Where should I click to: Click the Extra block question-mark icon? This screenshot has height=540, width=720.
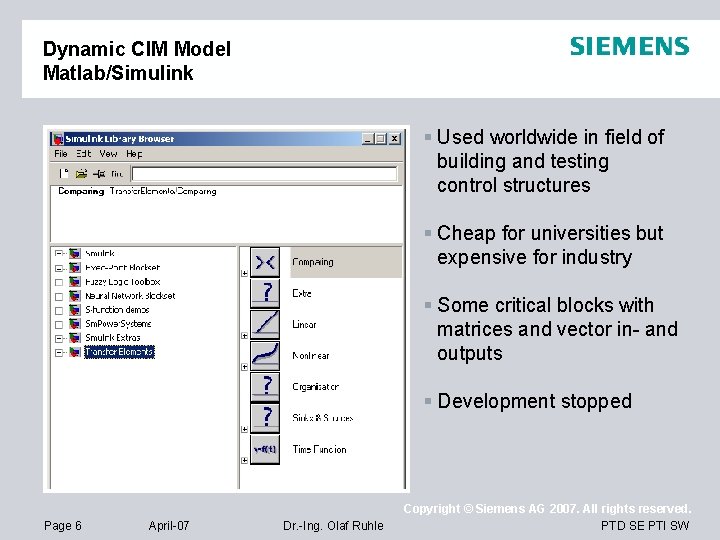pos(265,293)
